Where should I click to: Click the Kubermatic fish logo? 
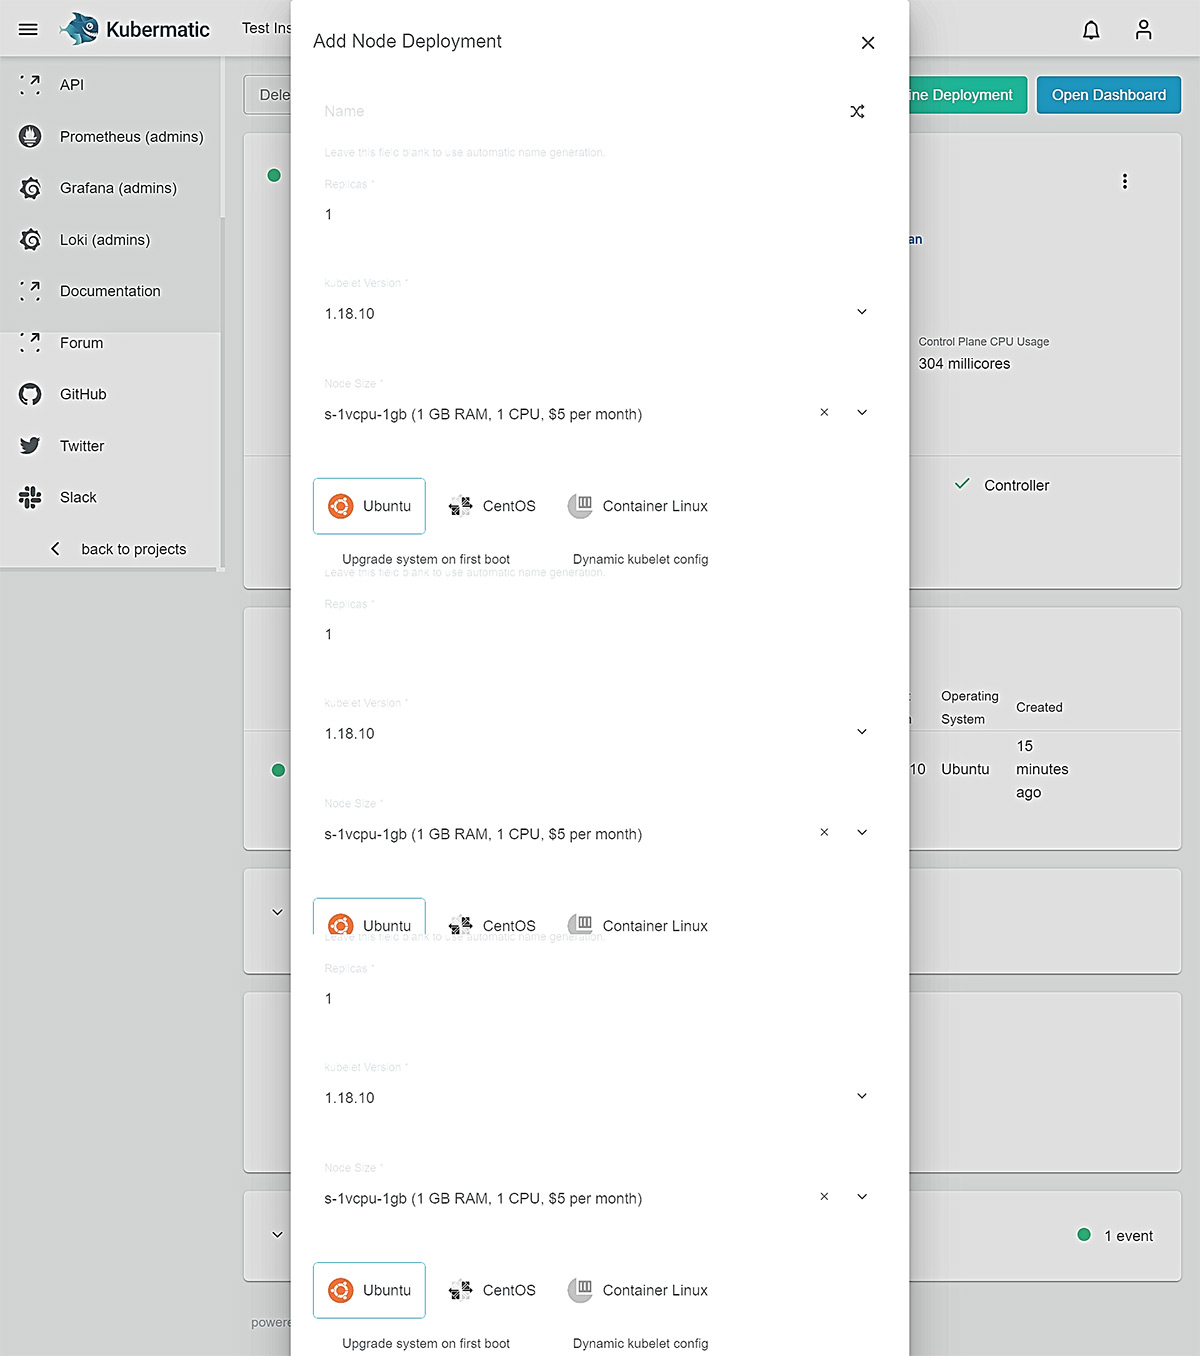pyautogui.click(x=79, y=28)
